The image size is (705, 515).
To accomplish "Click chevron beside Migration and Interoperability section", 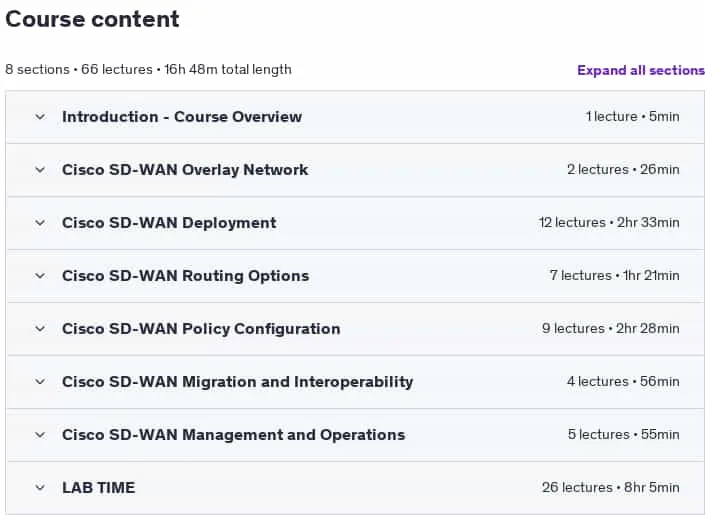I will pos(40,382).
